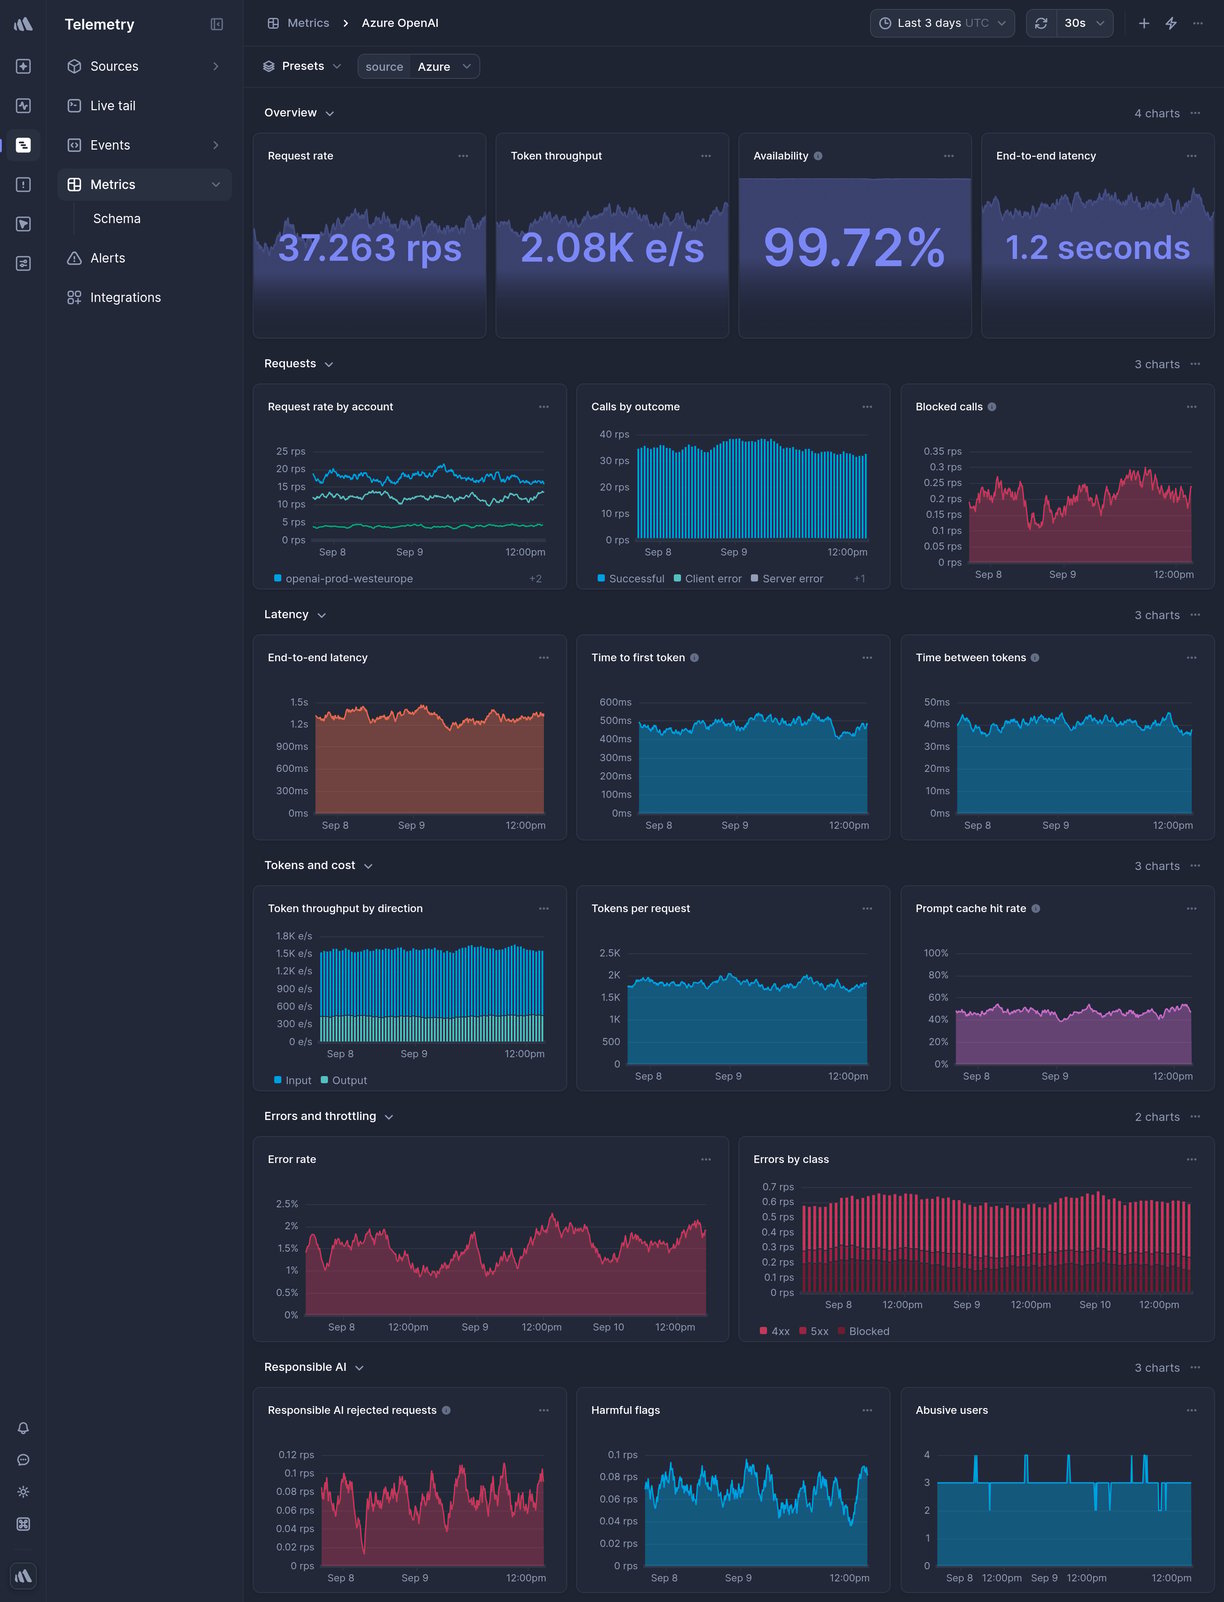Click the plus icon in top bar
Viewport: 1224px width, 1602px height.
(1144, 23)
